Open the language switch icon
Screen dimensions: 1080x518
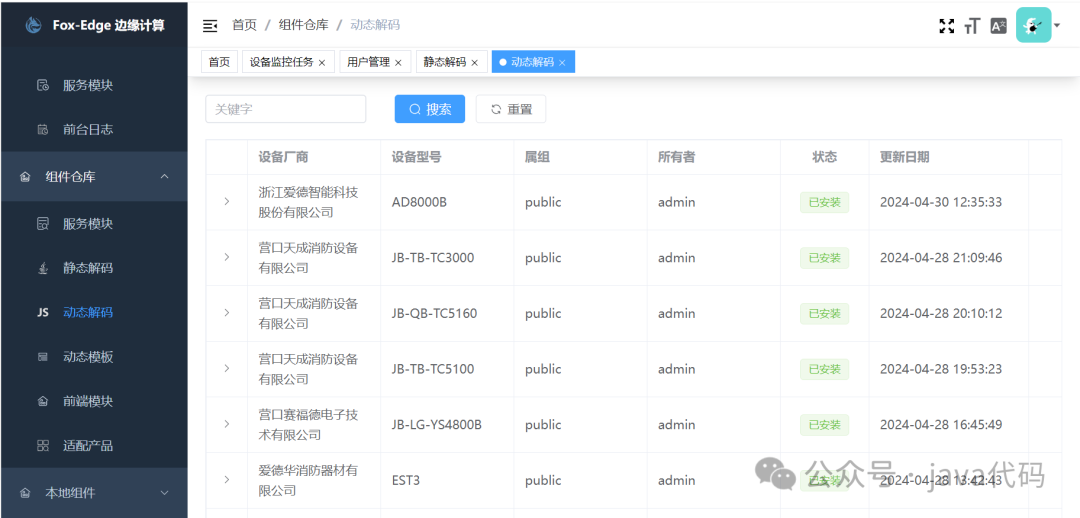998,26
